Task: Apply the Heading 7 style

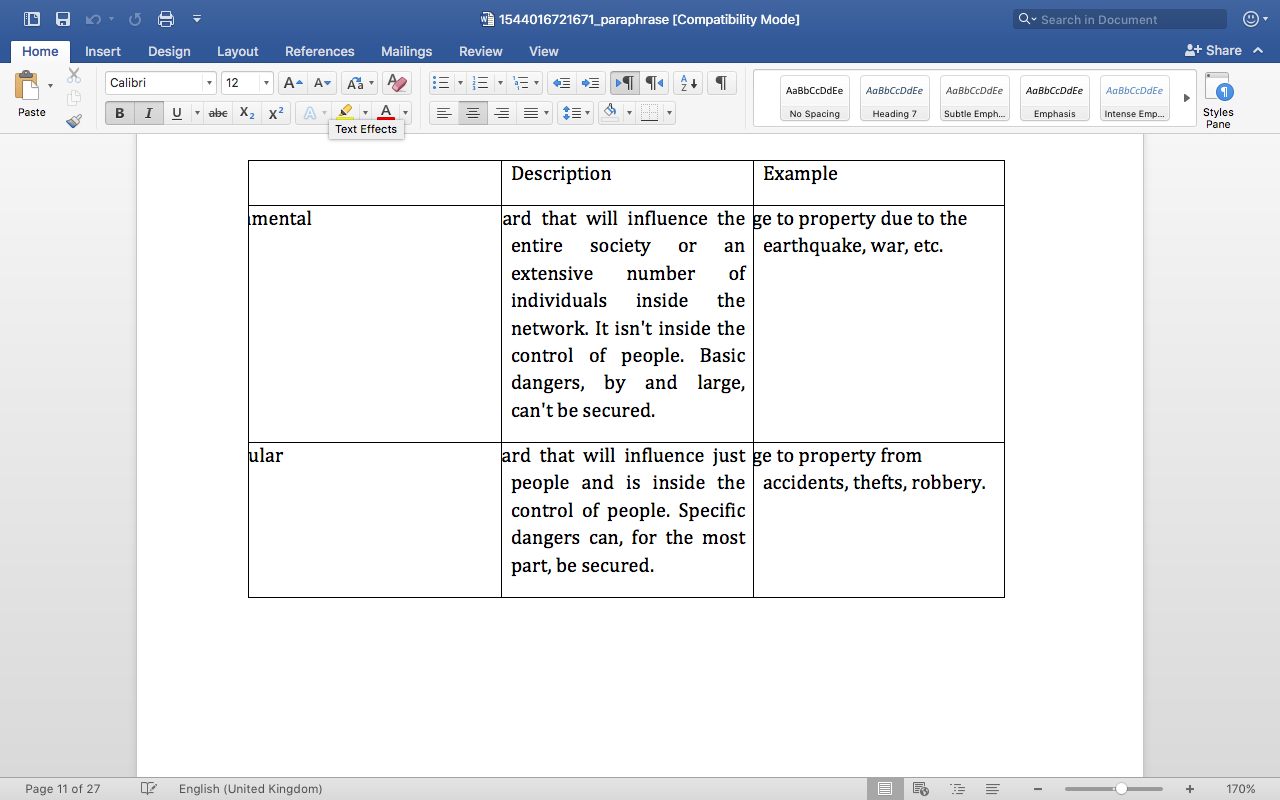Action: 895,98
